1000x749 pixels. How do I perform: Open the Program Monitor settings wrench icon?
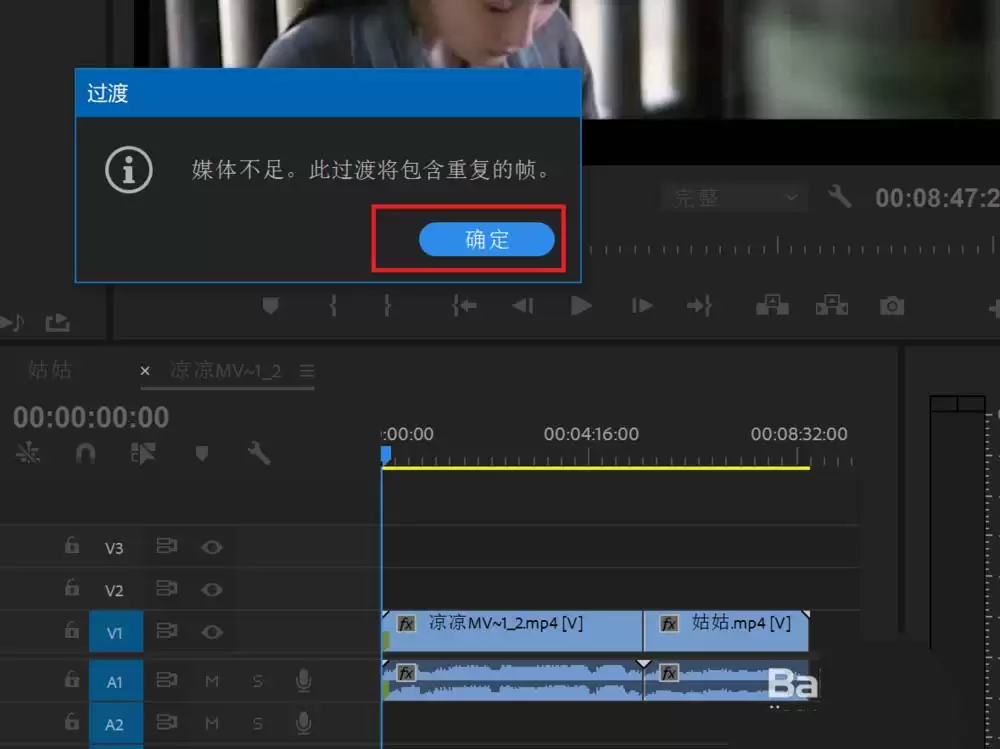point(840,197)
